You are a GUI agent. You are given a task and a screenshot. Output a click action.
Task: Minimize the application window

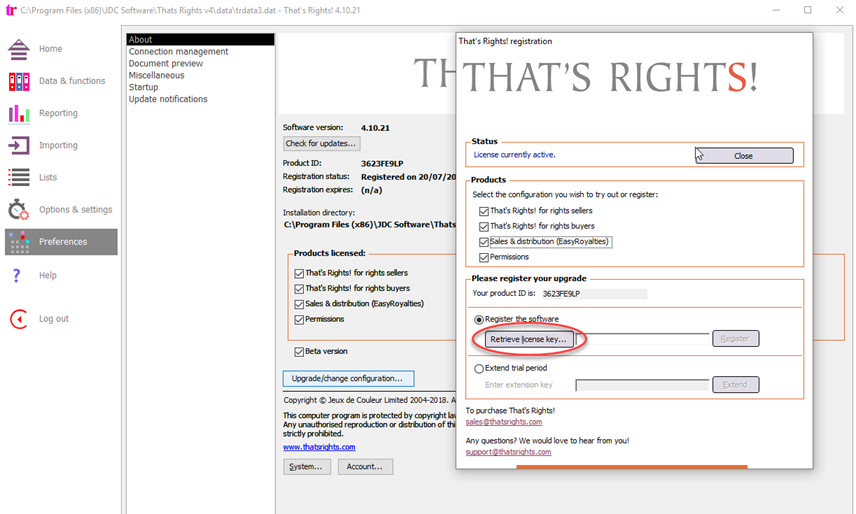coord(776,10)
